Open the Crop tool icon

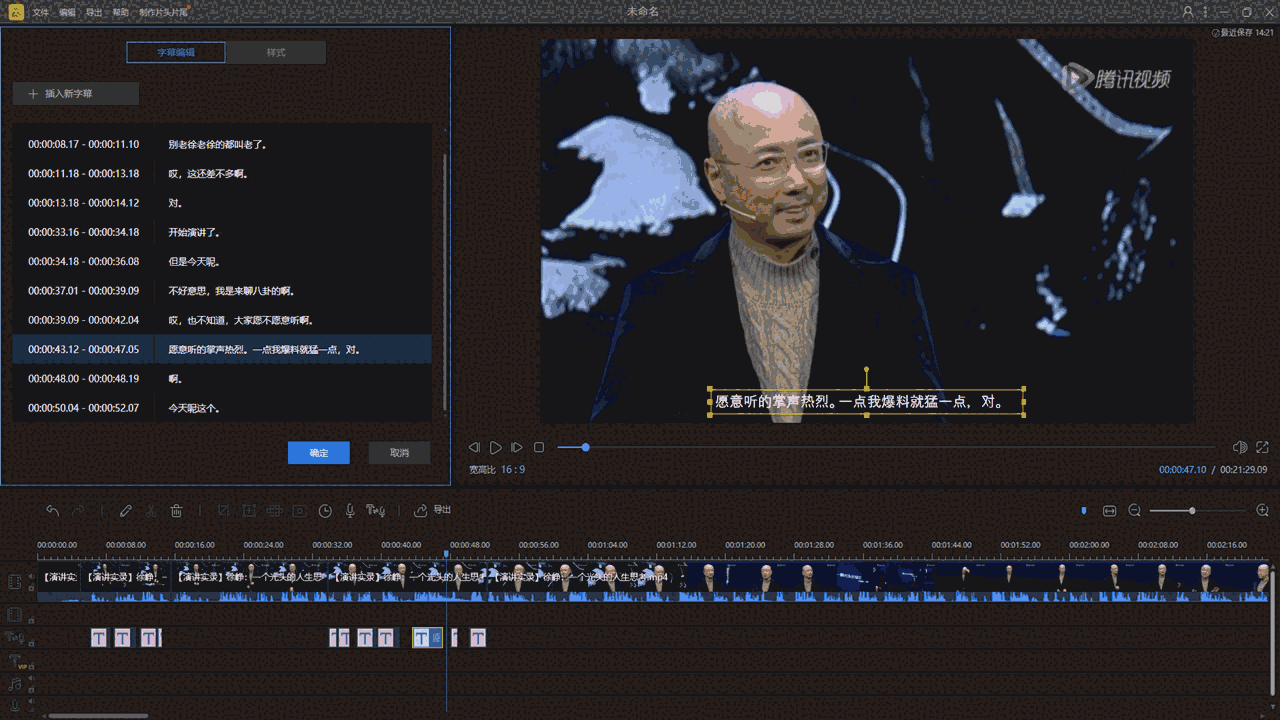point(224,511)
